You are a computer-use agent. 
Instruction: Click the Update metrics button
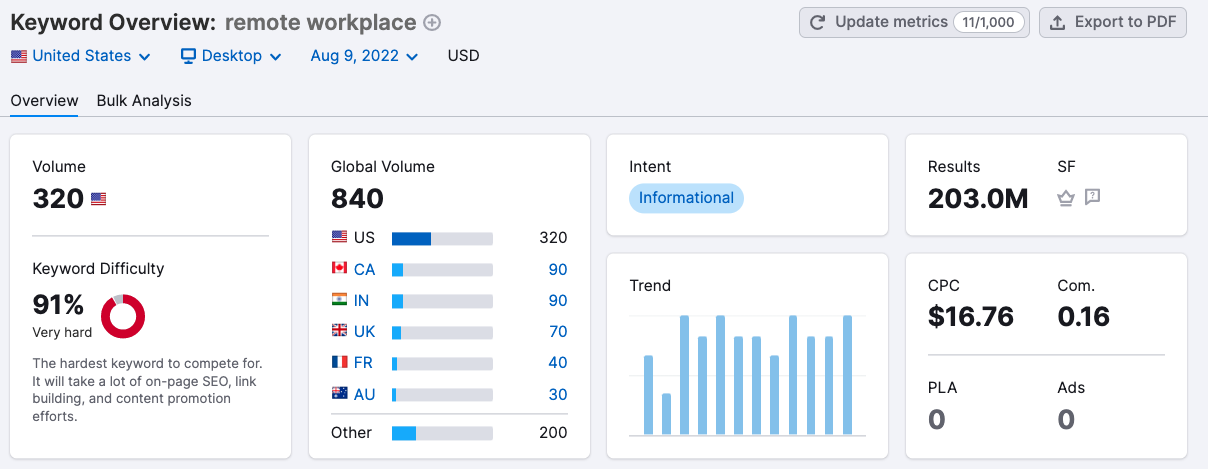913,23
